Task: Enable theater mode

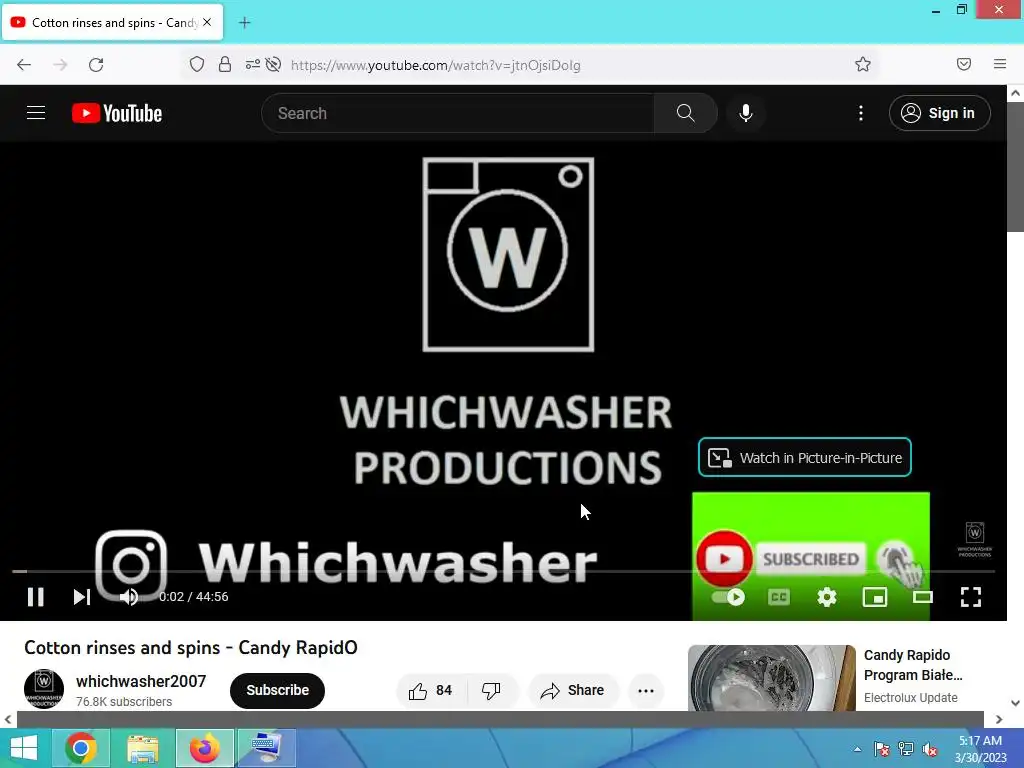Action: pyautogui.click(x=923, y=597)
